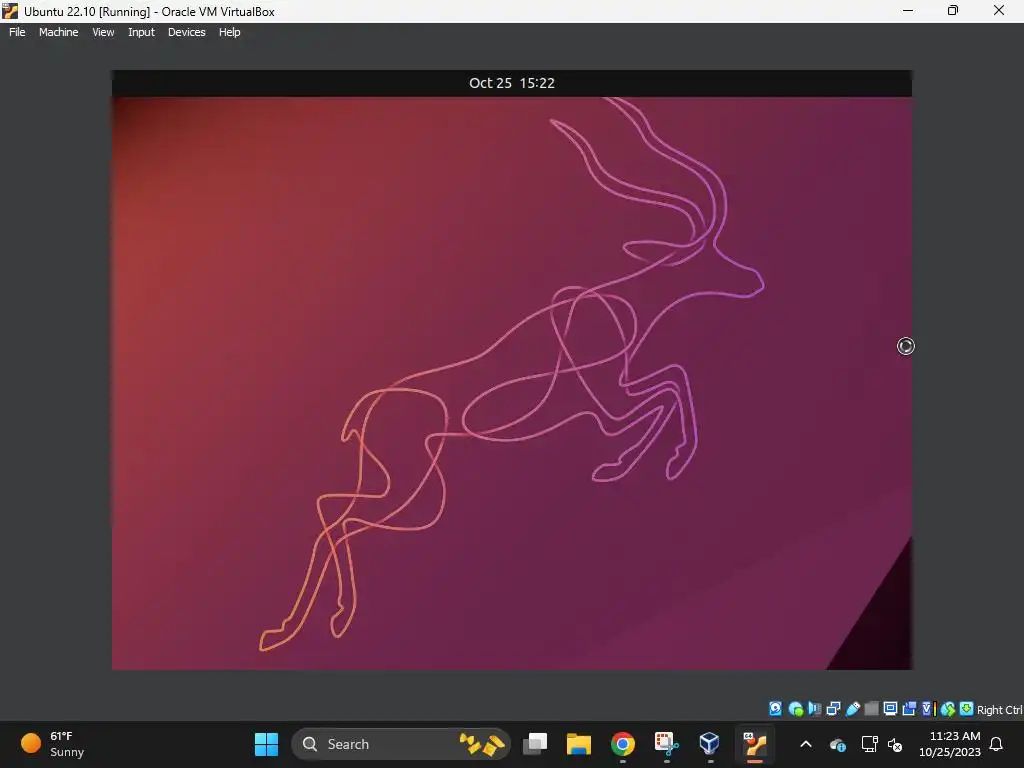Open the VirtualBox window icon menu
This screenshot has height=768, width=1024.
click(x=10, y=11)
